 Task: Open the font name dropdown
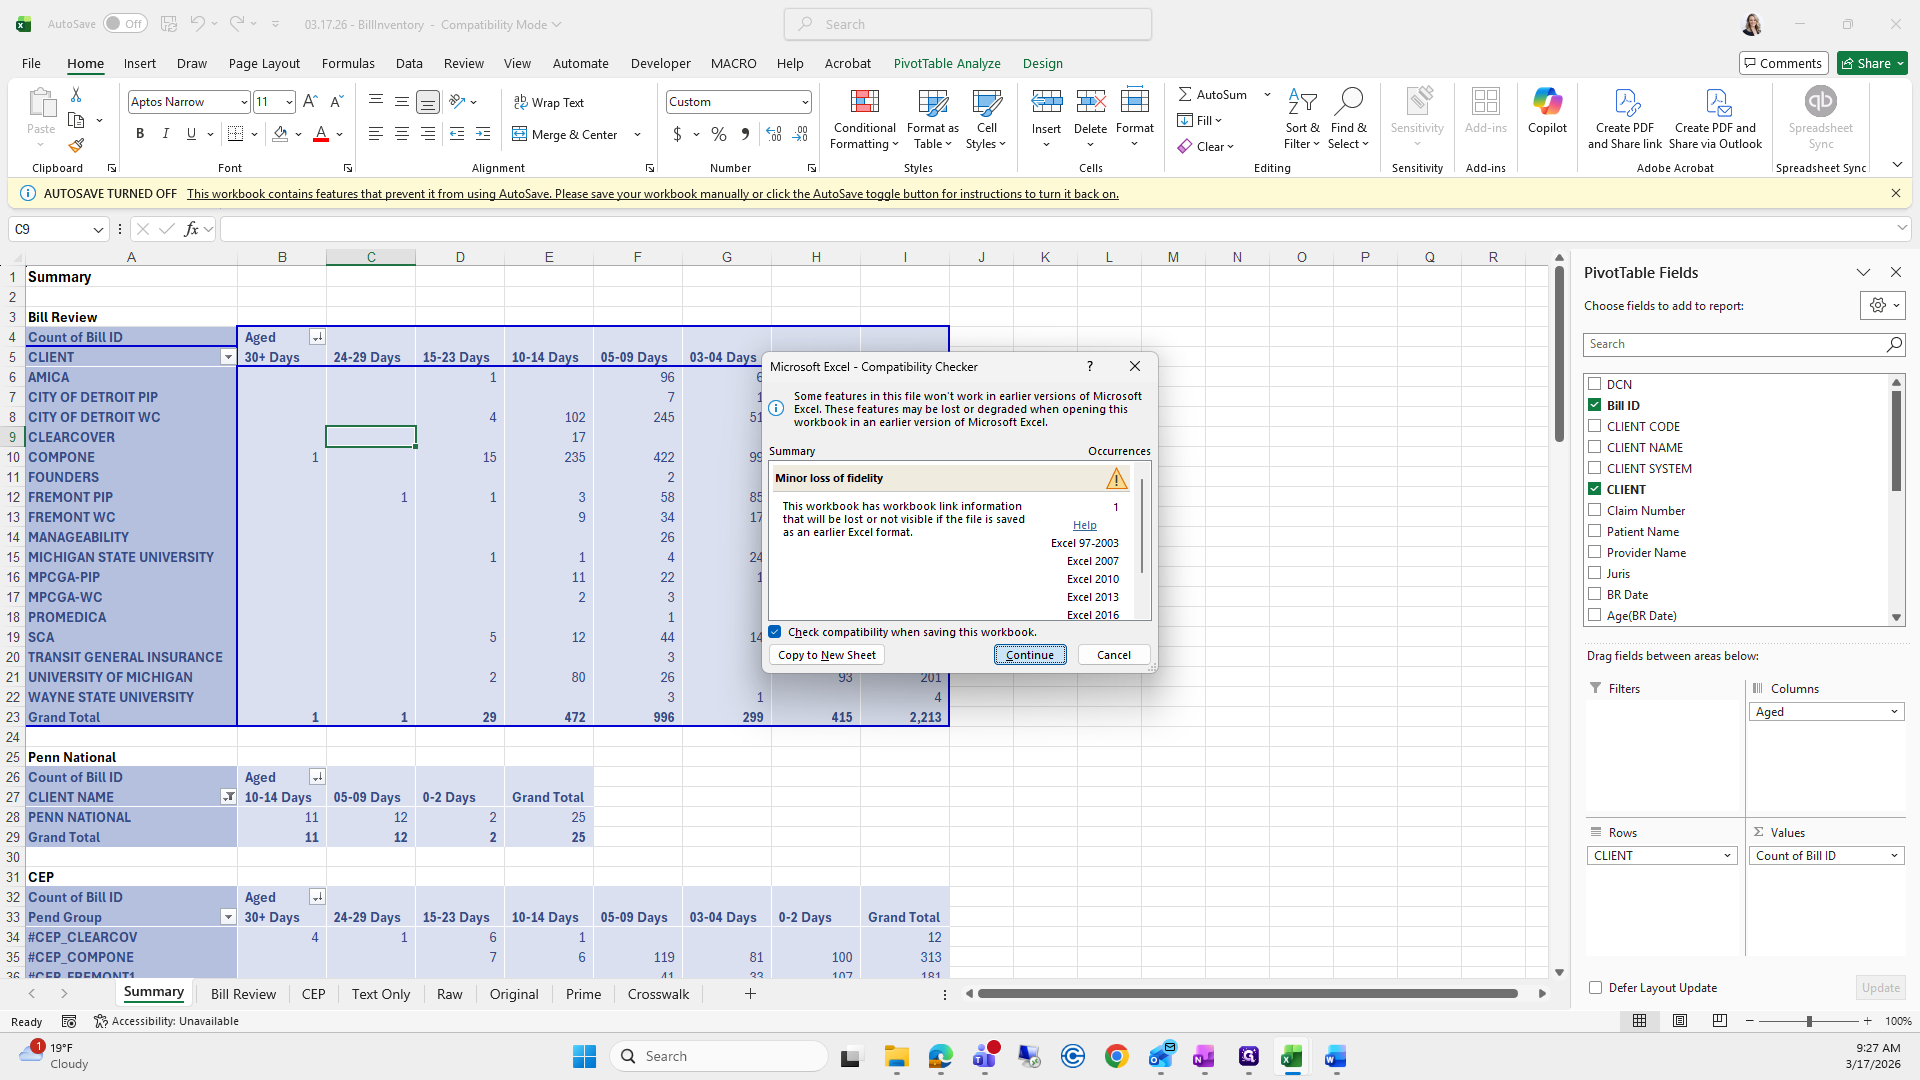(243, 102)
